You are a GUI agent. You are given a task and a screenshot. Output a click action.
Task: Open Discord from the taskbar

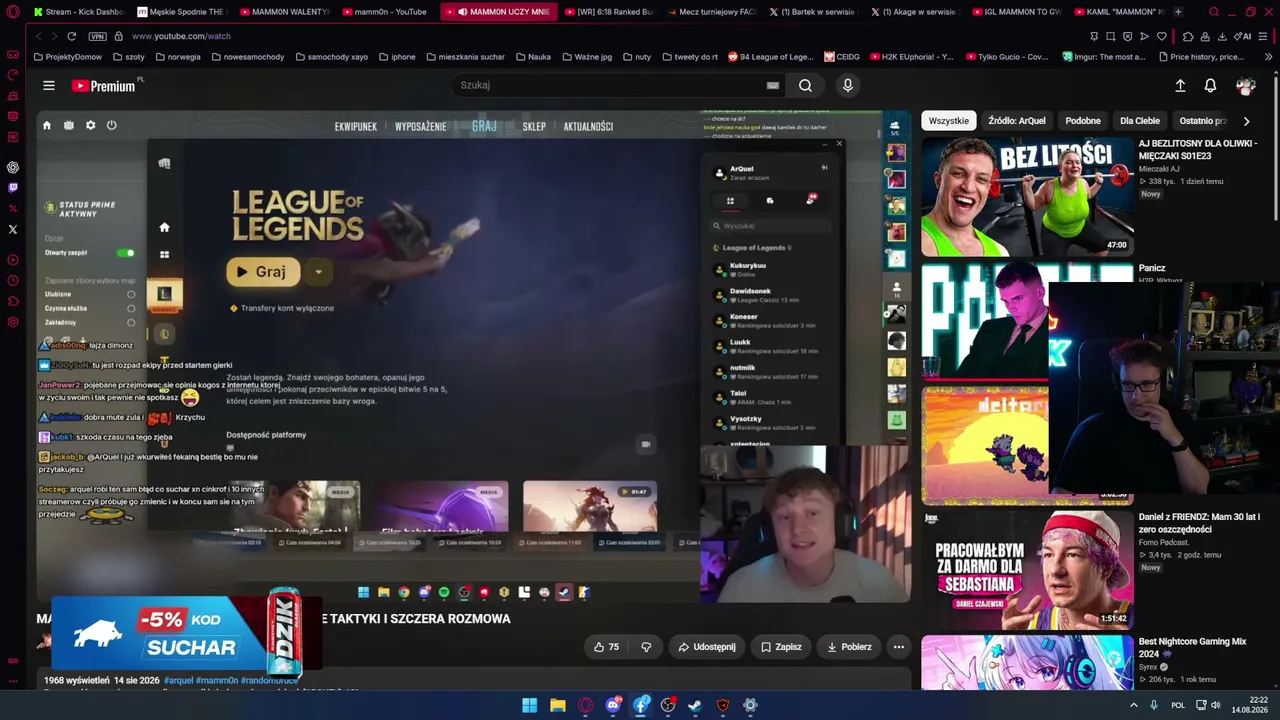pos(614,705)
